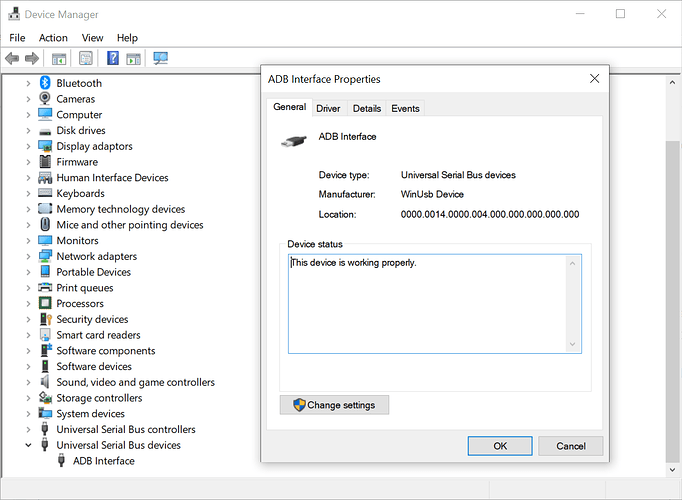Click OK in ADB Interface Properties
The image size is (682, 500).
[x=500, y=446]
